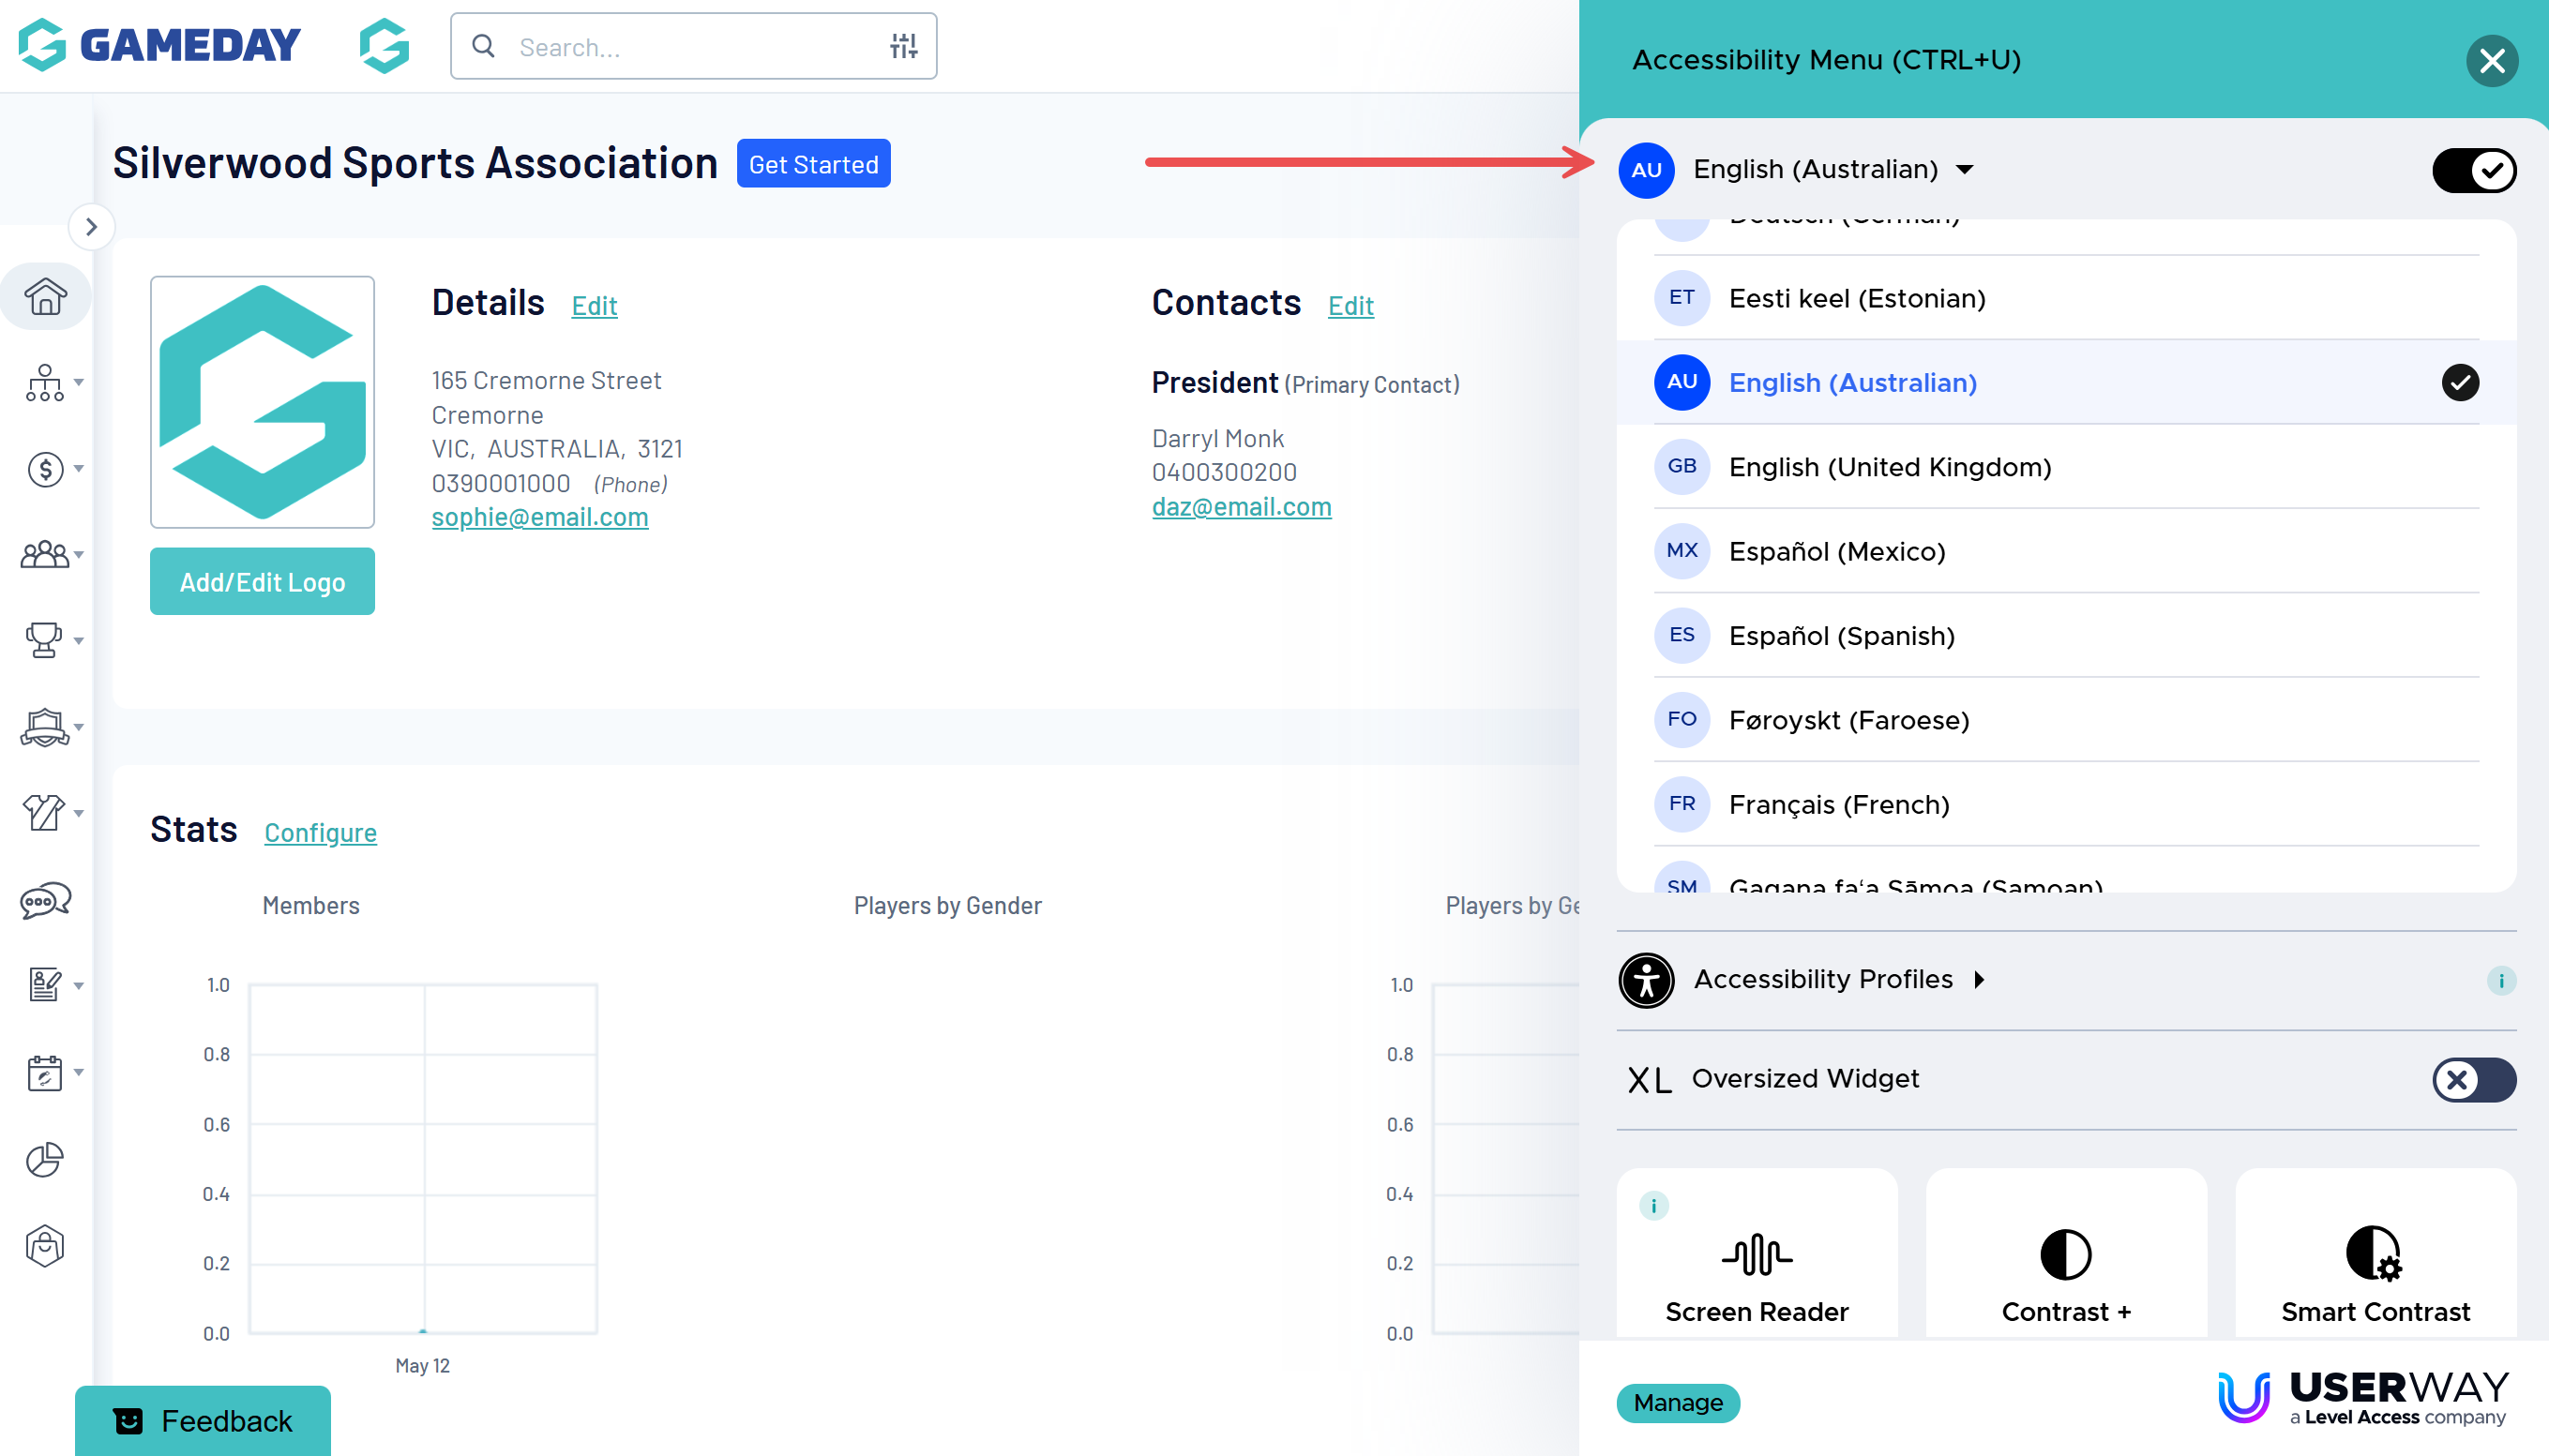Select Français (French) language option
Viewport: 2549px width, 1456px height.
[1838, 805]
